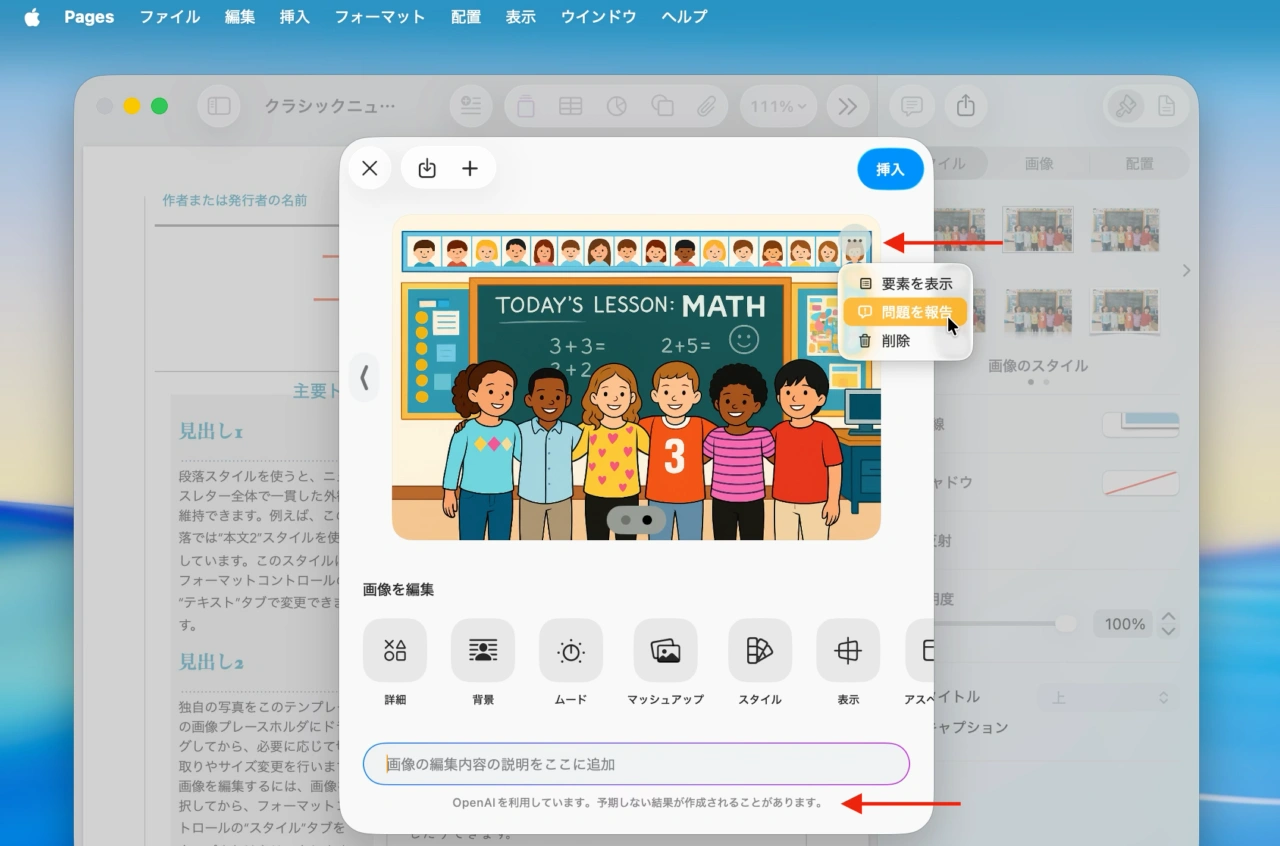
Task: Close the image editing dialog
Action: 370,168
